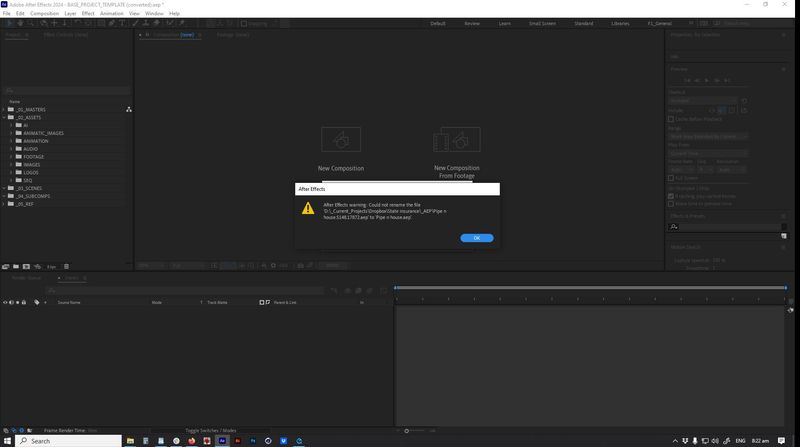The image size is (800, 447).
Task: Collapse the _02_ASSETS folder
Action: tap(6, 117)
